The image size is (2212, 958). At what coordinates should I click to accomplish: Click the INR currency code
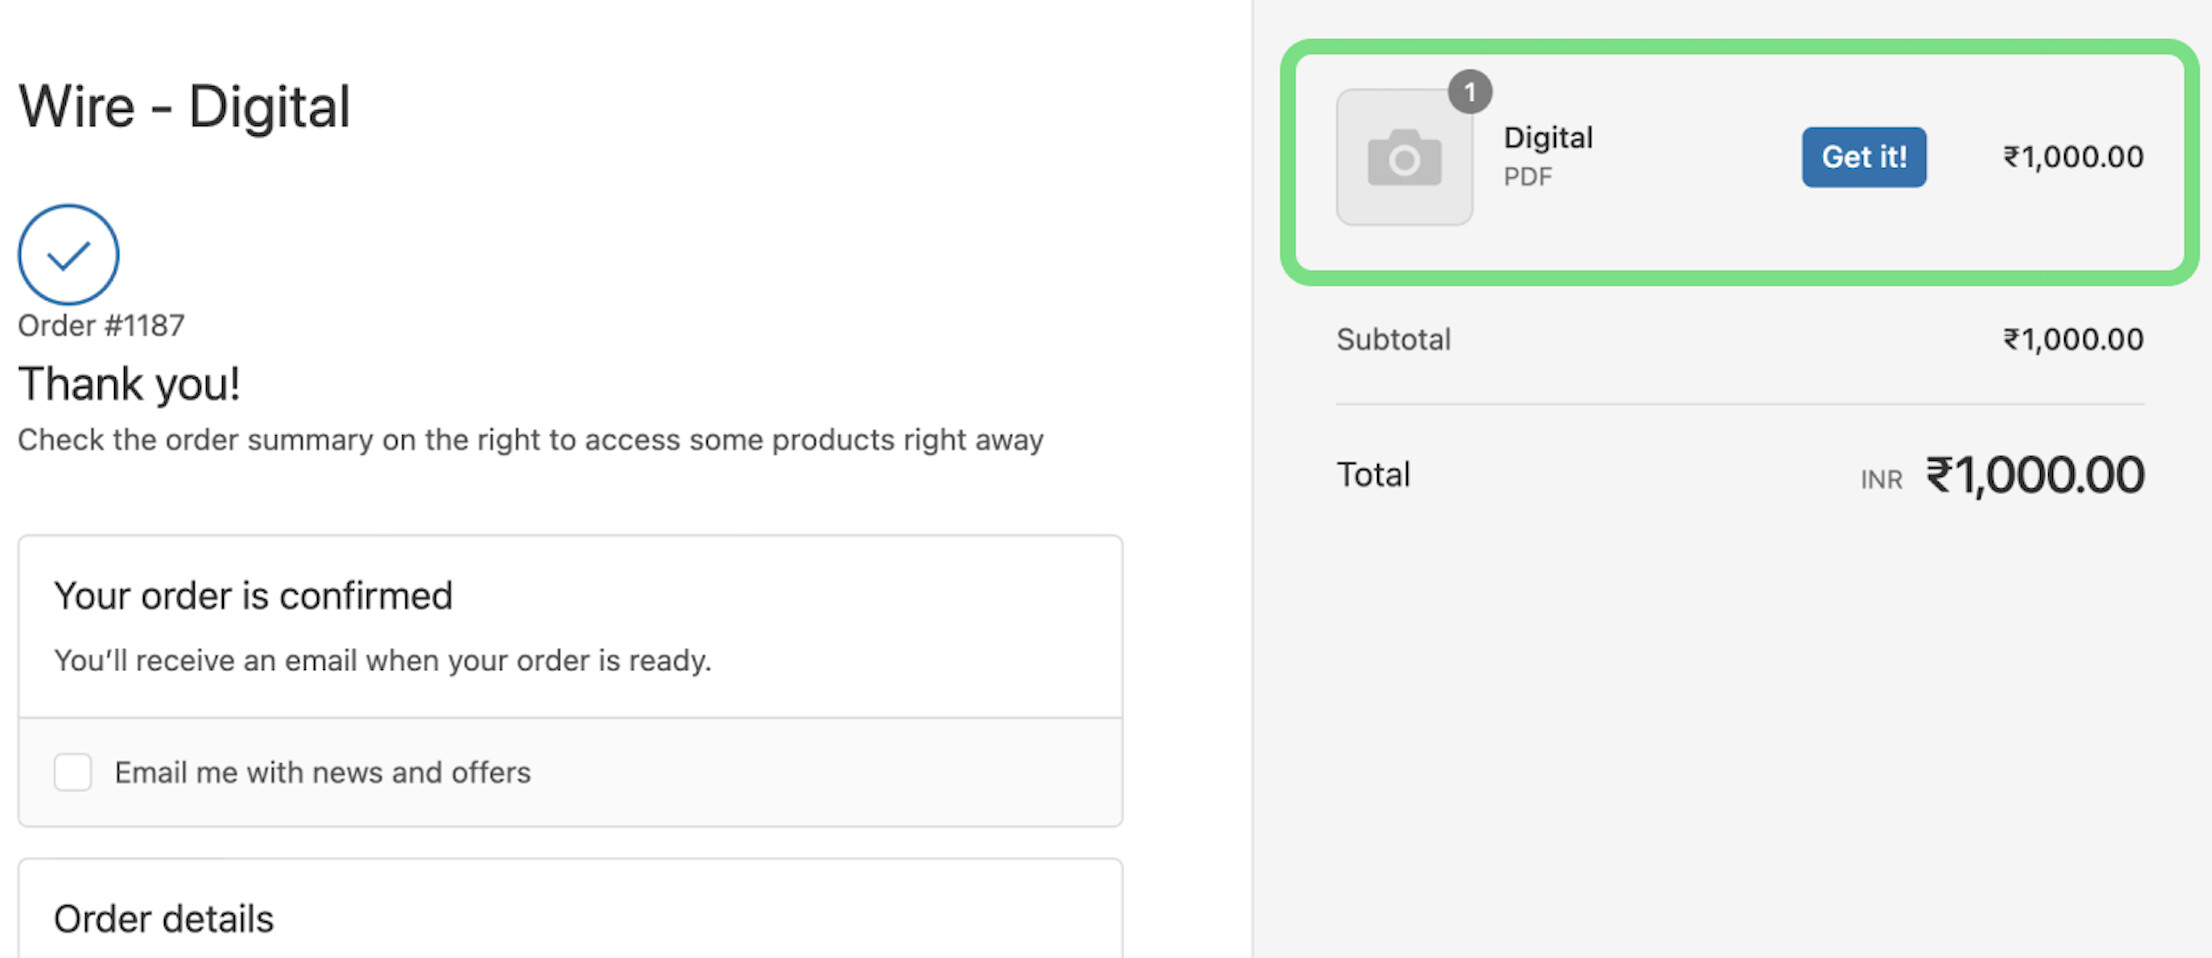1881,480
